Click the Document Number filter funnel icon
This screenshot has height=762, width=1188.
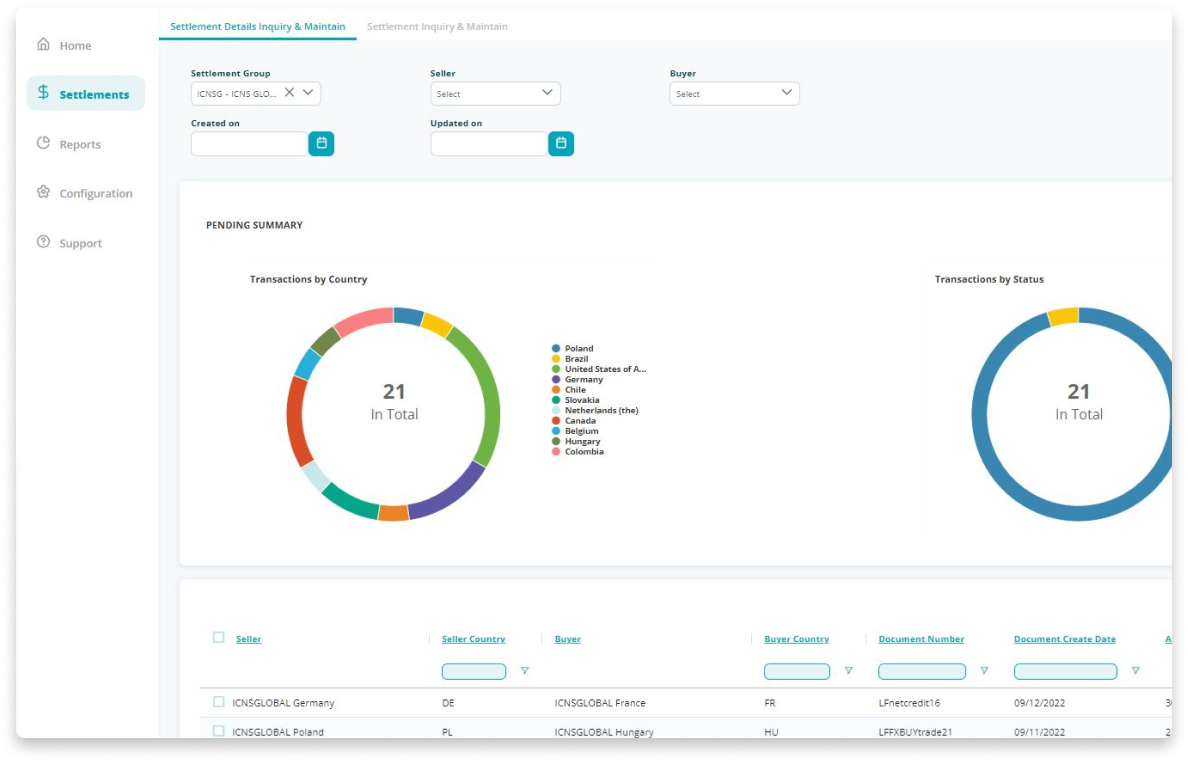(984, 671)
